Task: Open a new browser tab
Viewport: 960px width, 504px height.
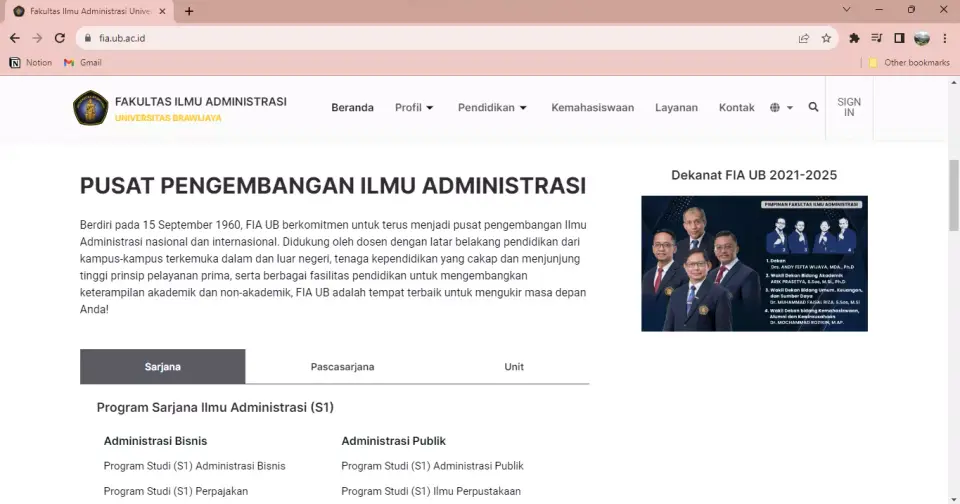Action: pyautogui.click(x=189, y=11)
